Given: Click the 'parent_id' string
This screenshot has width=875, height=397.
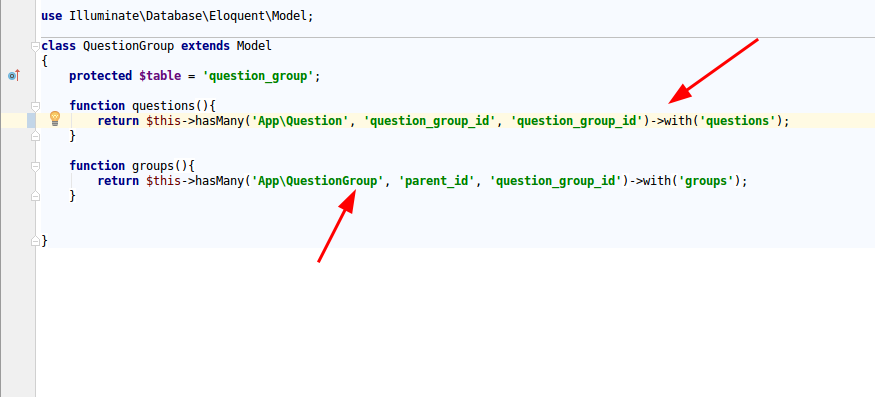Looking at the screenshot, I should [437, 181].
